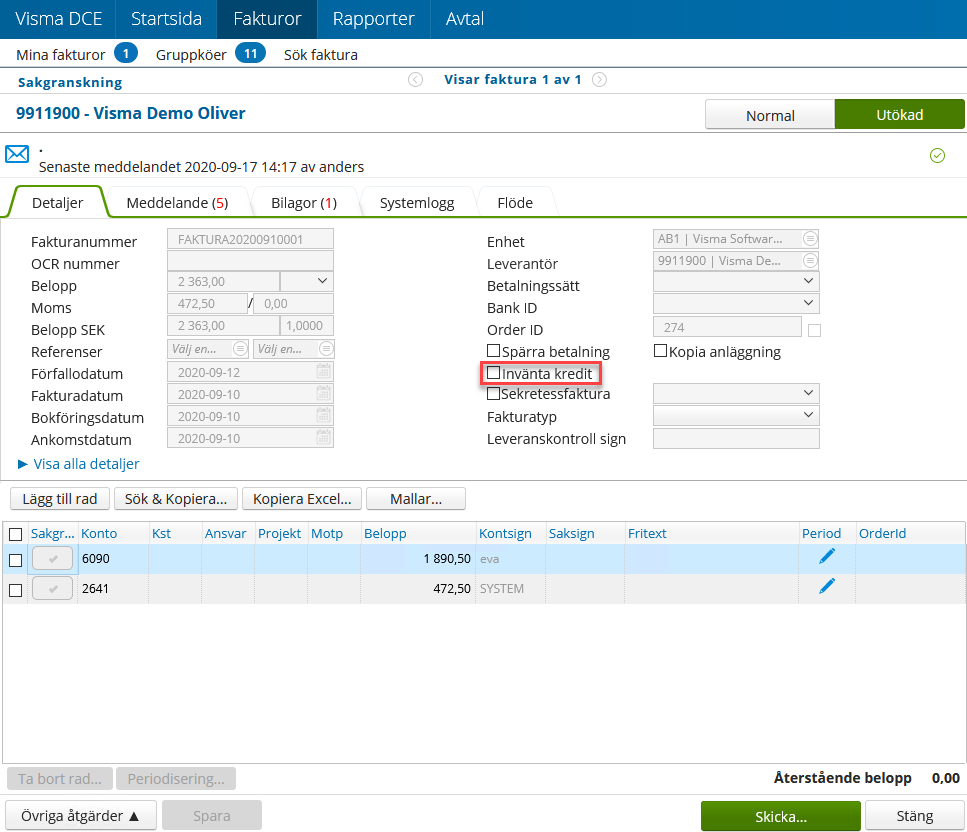Open the Rapporter menu
967x832 pixels.
(373, 18)
